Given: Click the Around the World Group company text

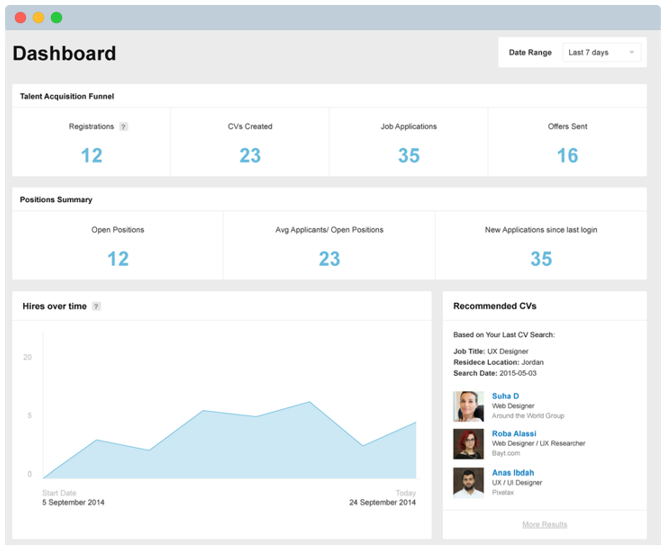Looking at the screenshot, I should [x=528, y=416].
